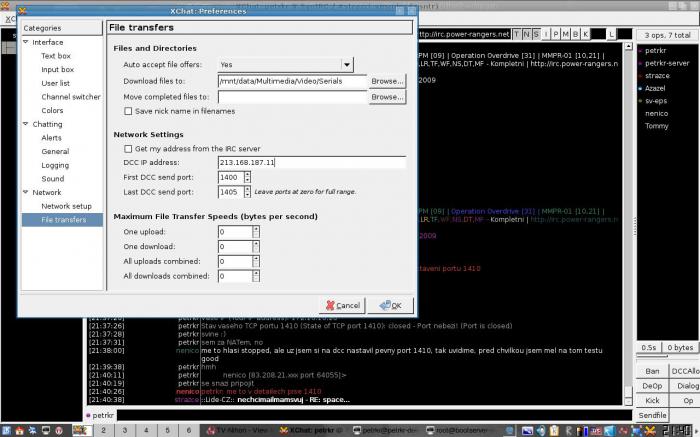Click in the Download files to path field
This screenshot has width=700, height=437.
[292, 81]
